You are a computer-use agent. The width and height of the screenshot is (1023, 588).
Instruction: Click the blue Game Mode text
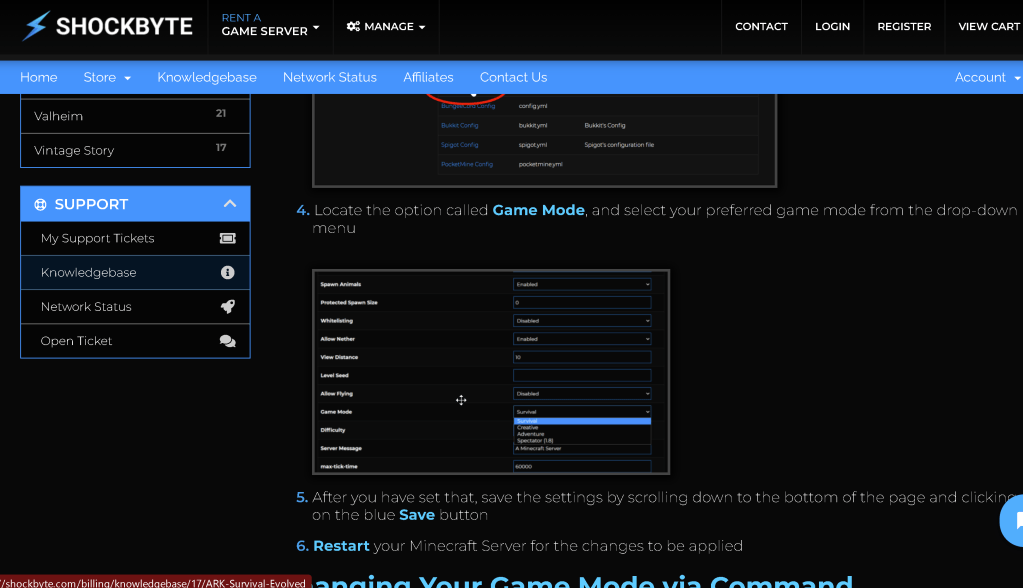[538, 210]
